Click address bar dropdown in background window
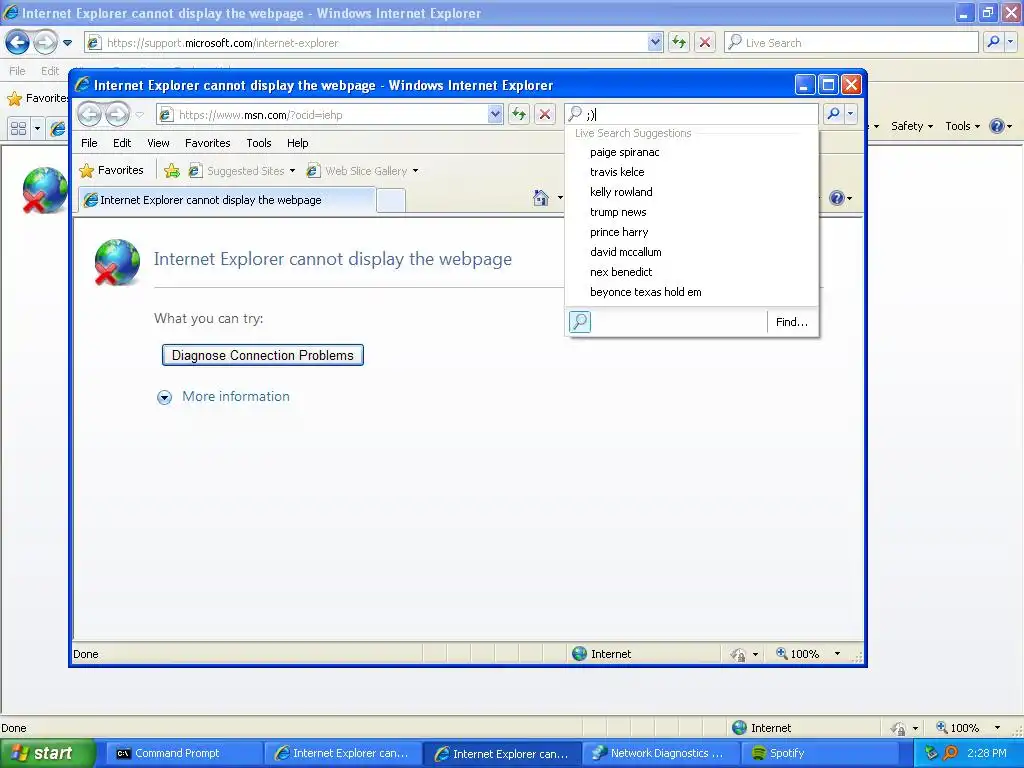 coord(655,43)
